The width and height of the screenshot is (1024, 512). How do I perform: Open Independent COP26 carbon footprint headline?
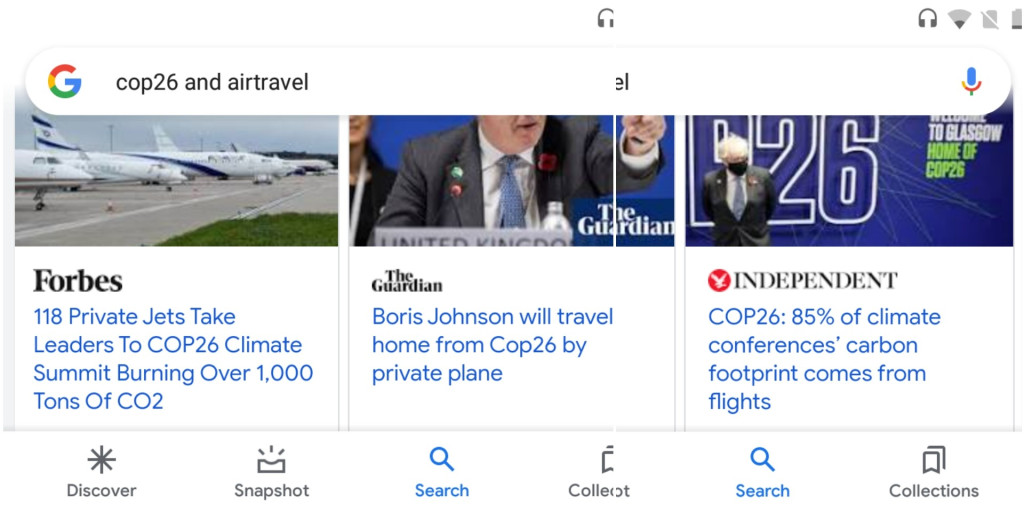click(824, 359)
